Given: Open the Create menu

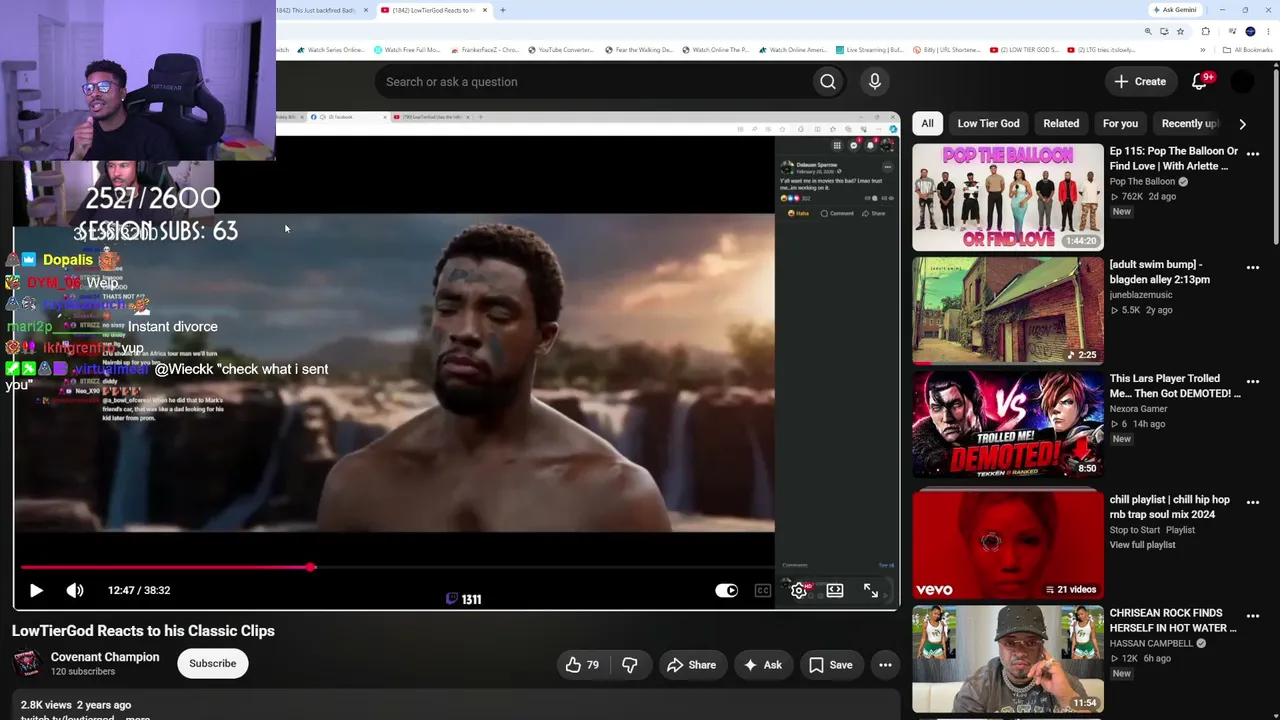Looking at the screenshot, I should 1141,82.
